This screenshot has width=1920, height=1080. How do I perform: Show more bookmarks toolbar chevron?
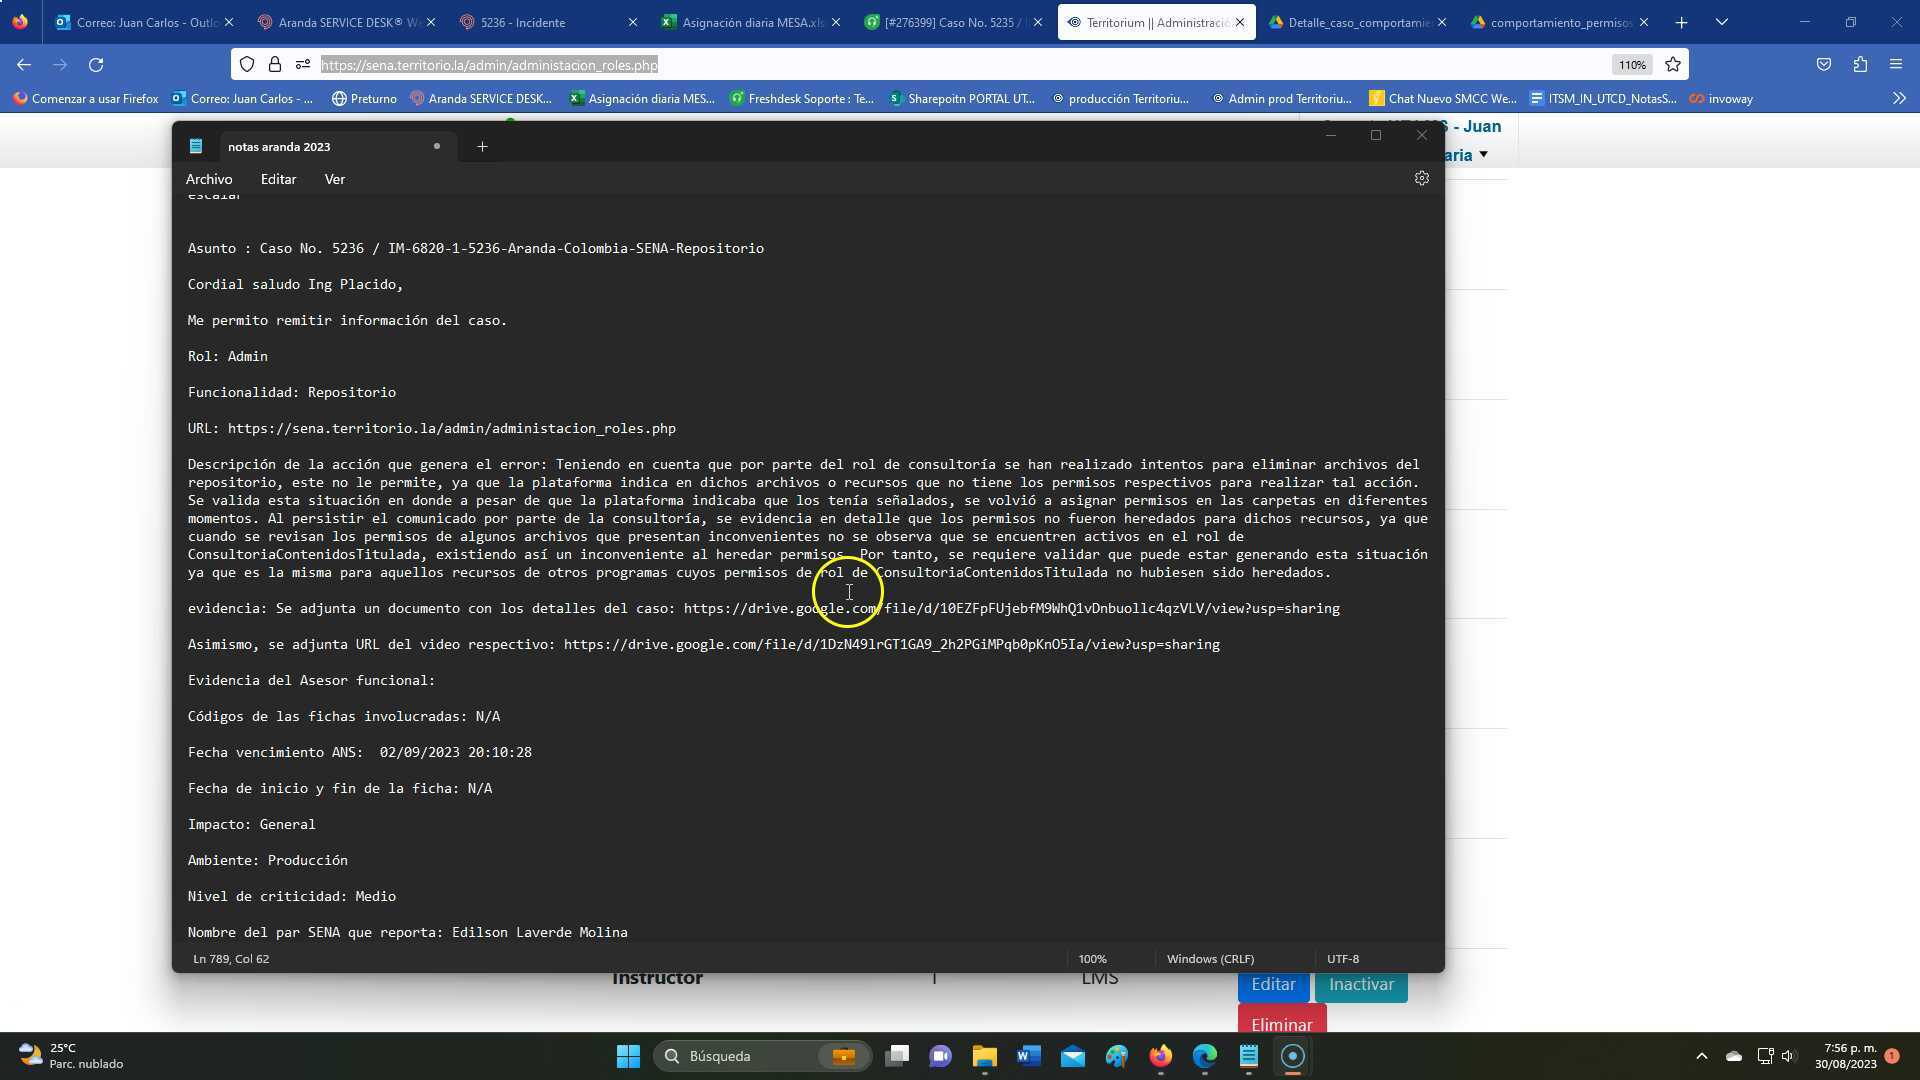pyautogui.click(x=1898, y=98)
